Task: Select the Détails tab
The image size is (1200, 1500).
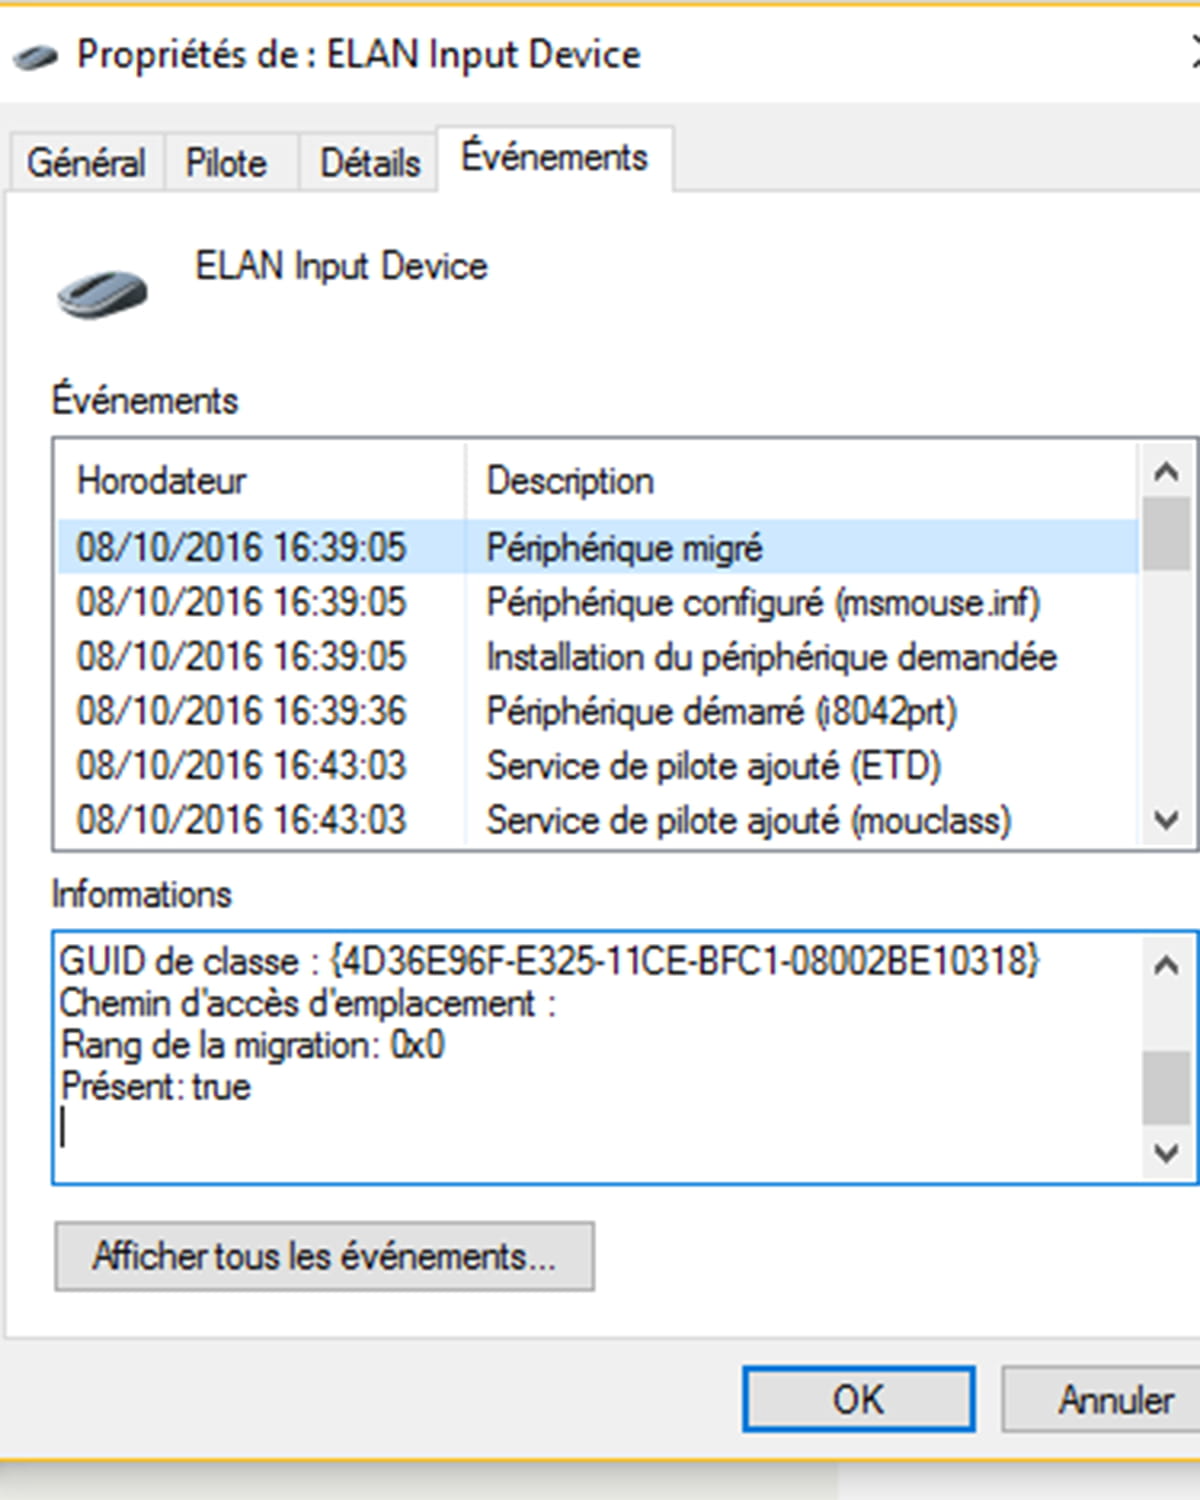Action: [370, 162]
